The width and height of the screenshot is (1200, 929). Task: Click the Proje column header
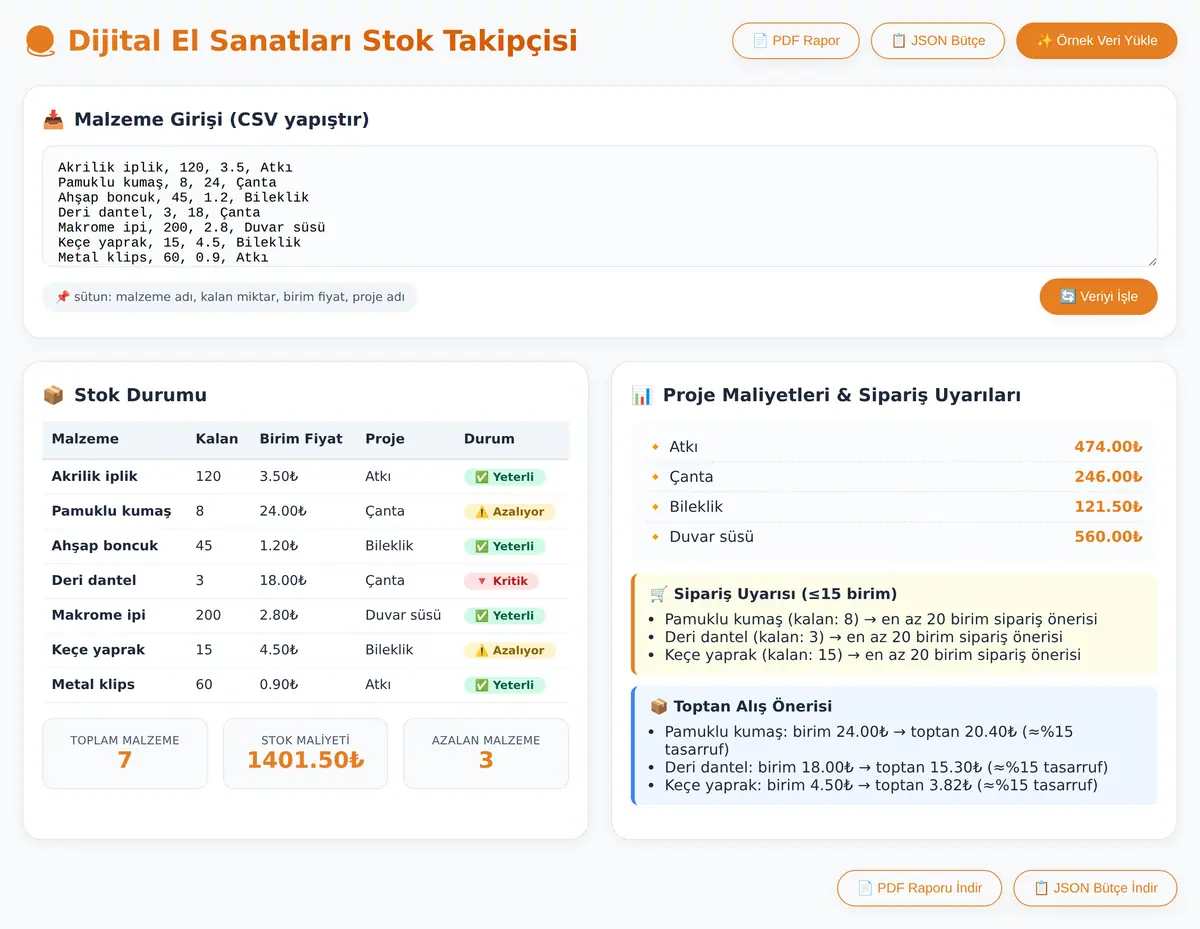point(385,439)
